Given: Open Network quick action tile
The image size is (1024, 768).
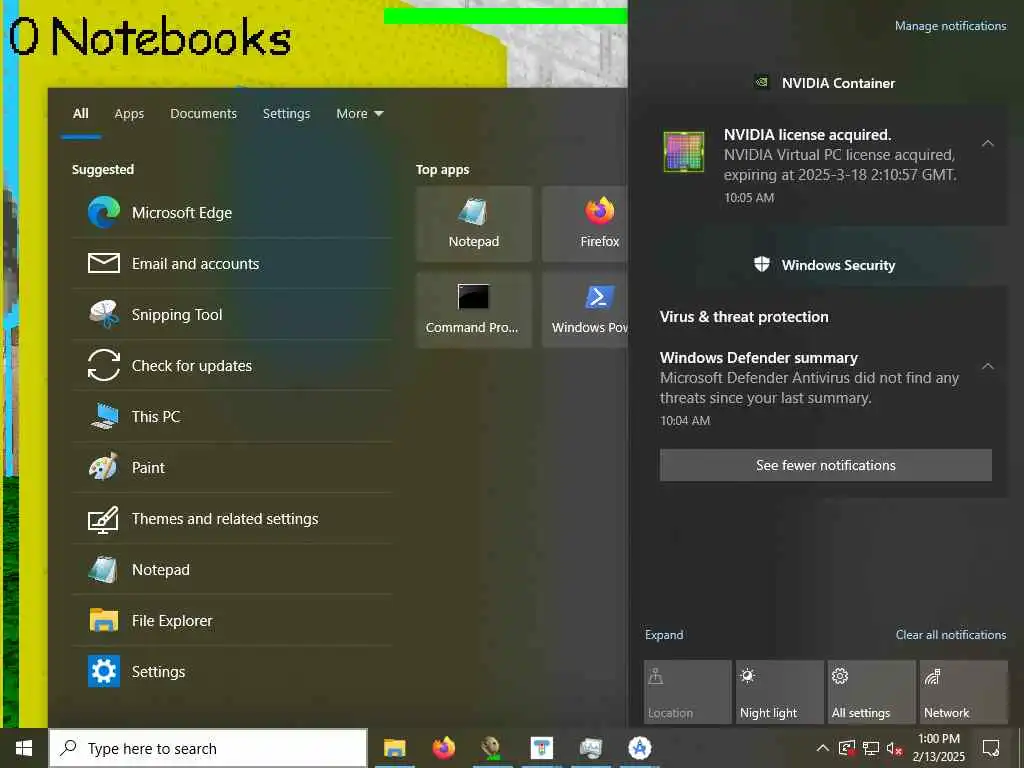Looking at the screenshot, I should (x=963, y=692).
